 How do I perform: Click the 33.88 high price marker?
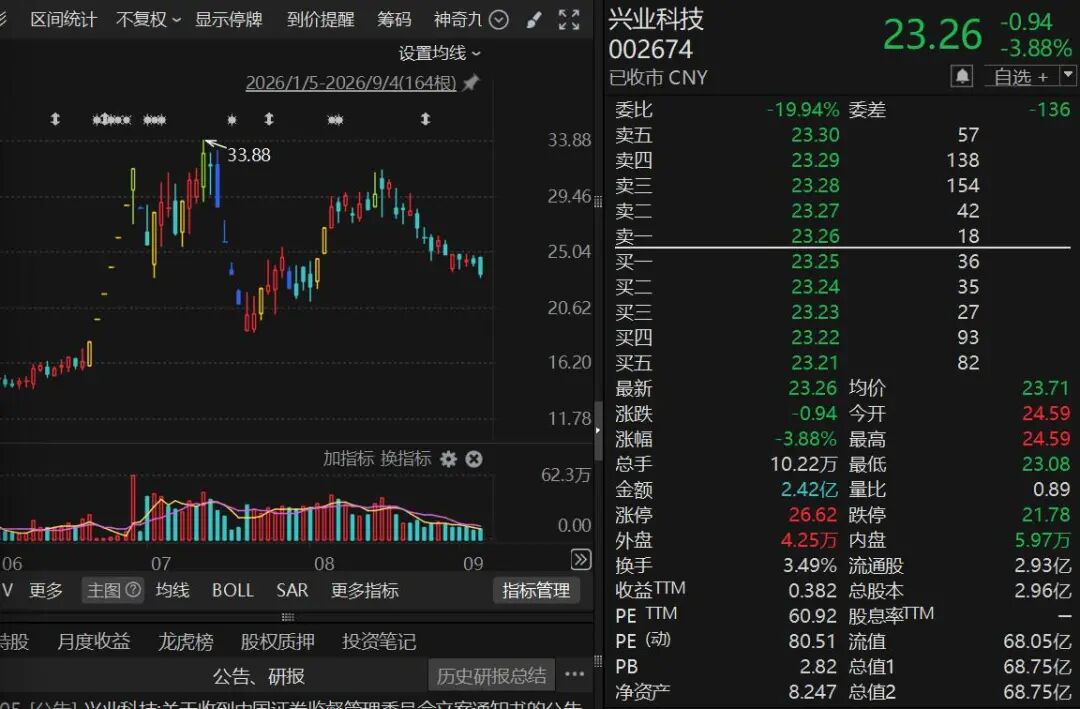(249, 155)
